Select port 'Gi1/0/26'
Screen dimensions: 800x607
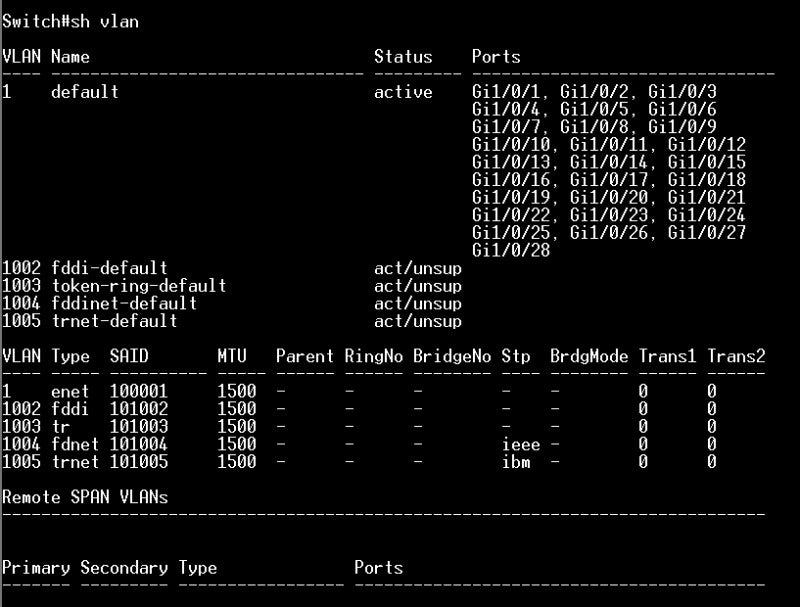(609, 233)
